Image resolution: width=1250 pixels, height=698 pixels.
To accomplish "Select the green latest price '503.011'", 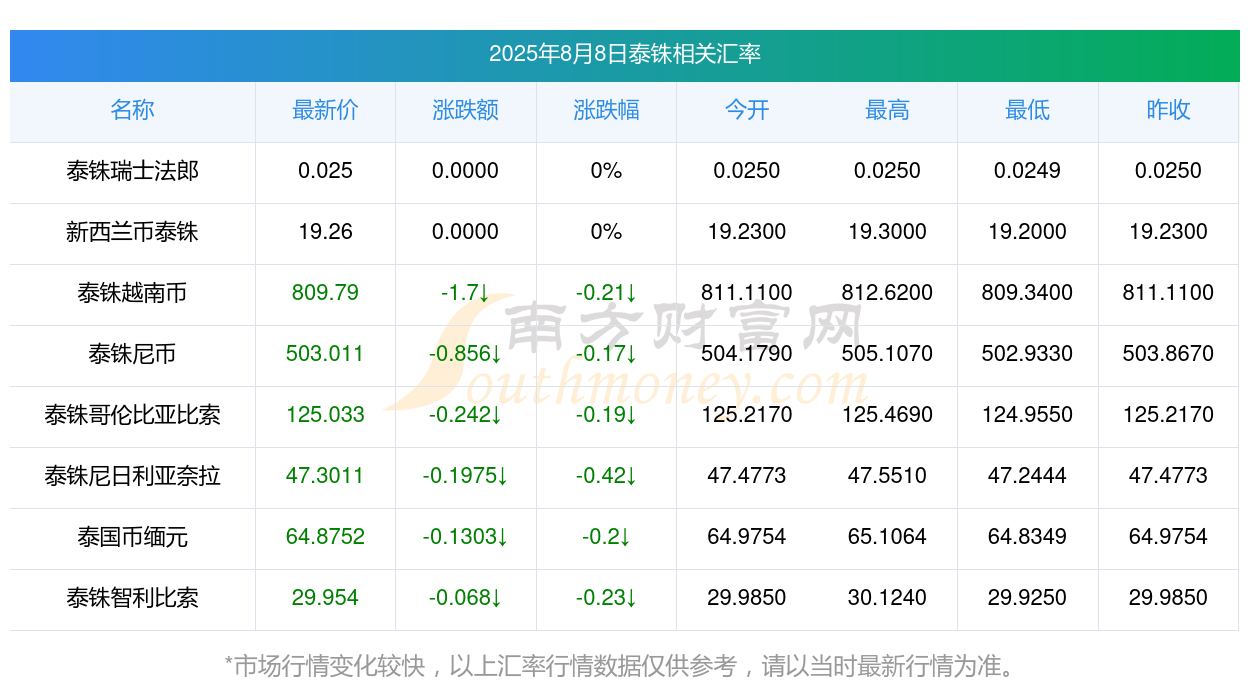I will pos(325,354).
